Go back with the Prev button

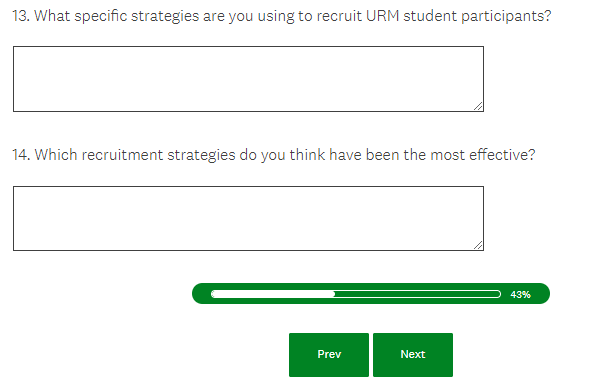pos(329,355)
